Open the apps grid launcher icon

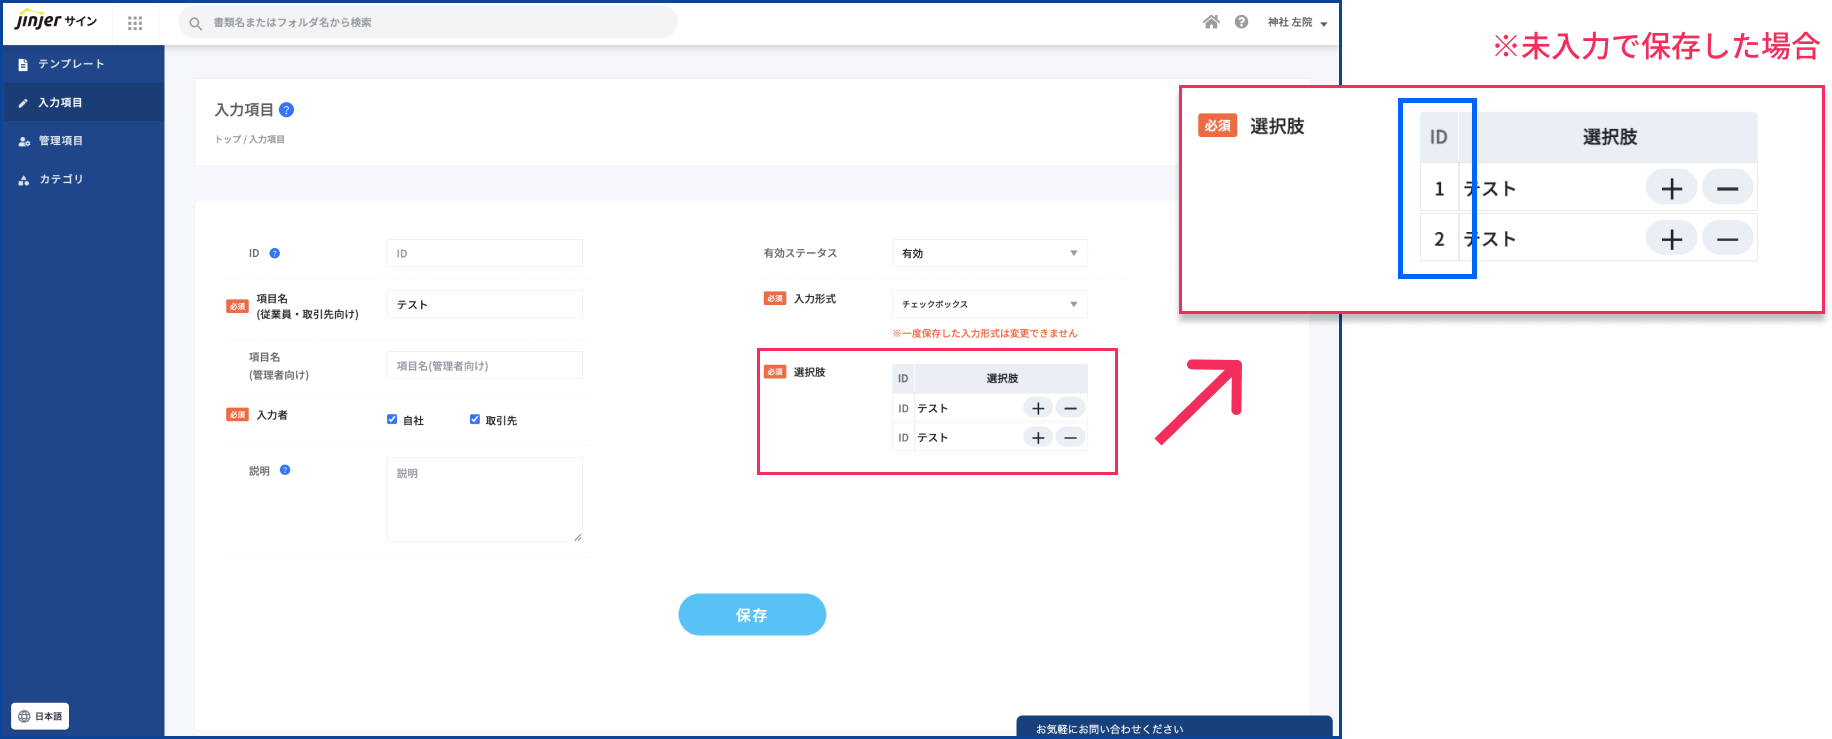(x=135, y=23)
